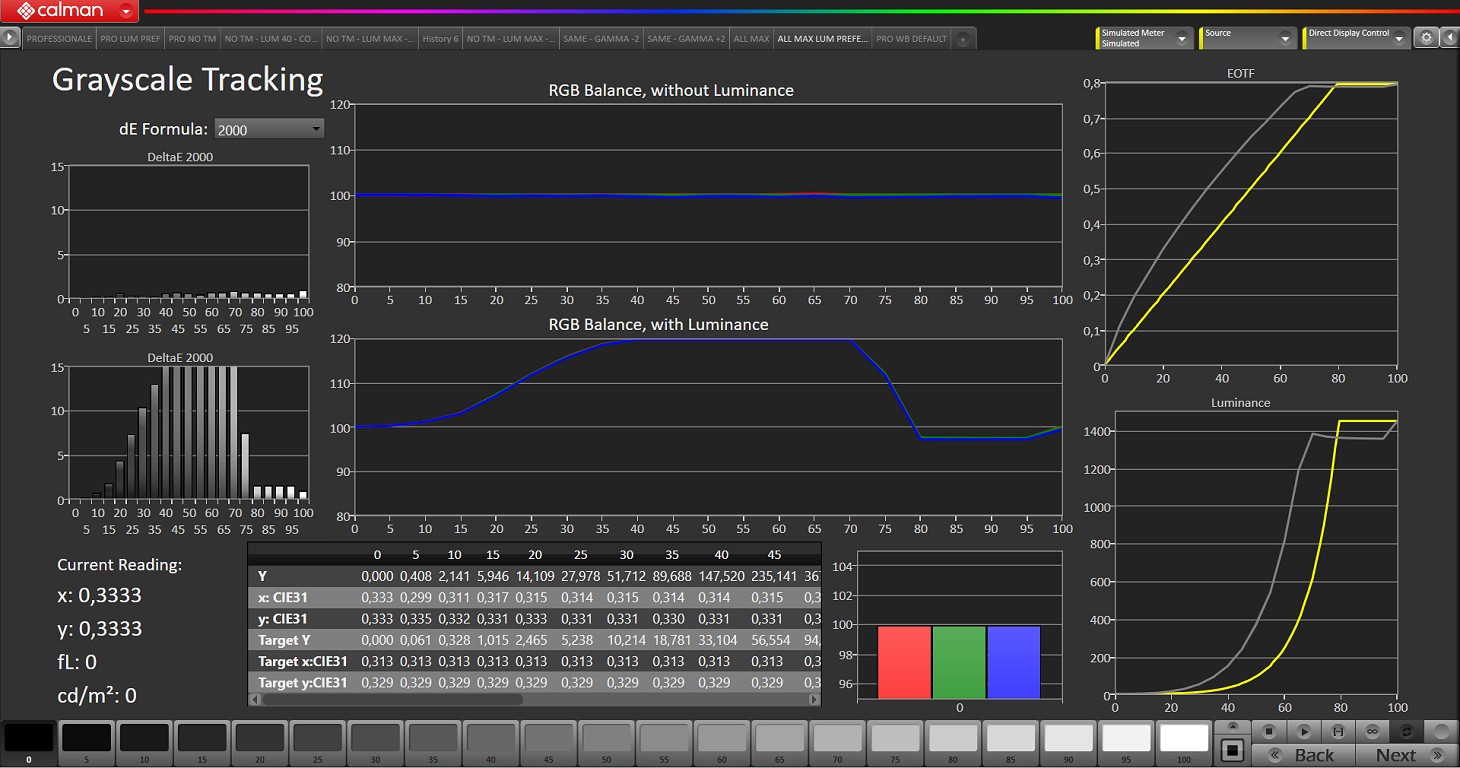Click the data table horizontal scrollbar
Screen dimensions: 1460x768
tap(391, 700)
